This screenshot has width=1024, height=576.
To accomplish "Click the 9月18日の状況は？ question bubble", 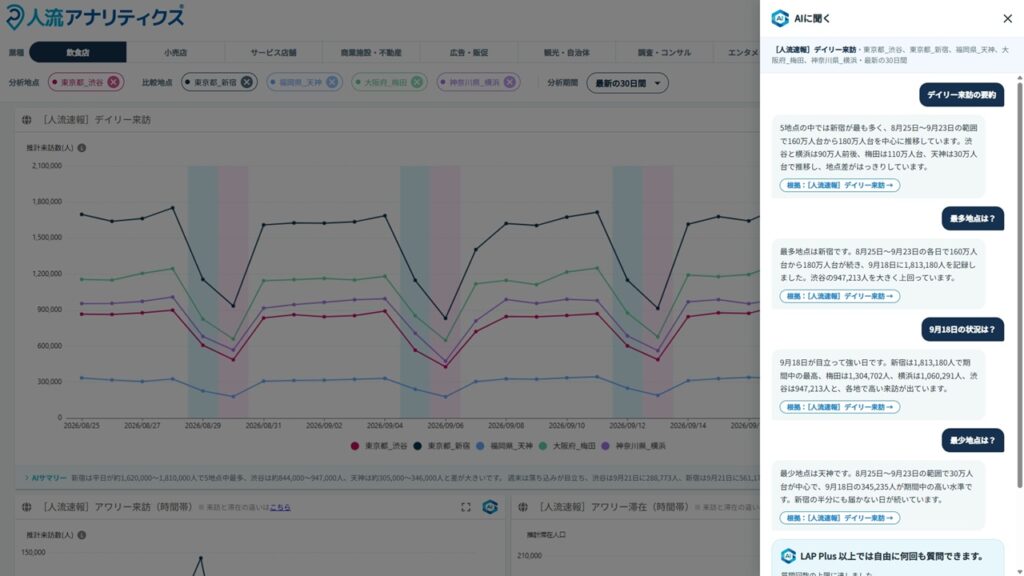I will click(x=962, y=330).
